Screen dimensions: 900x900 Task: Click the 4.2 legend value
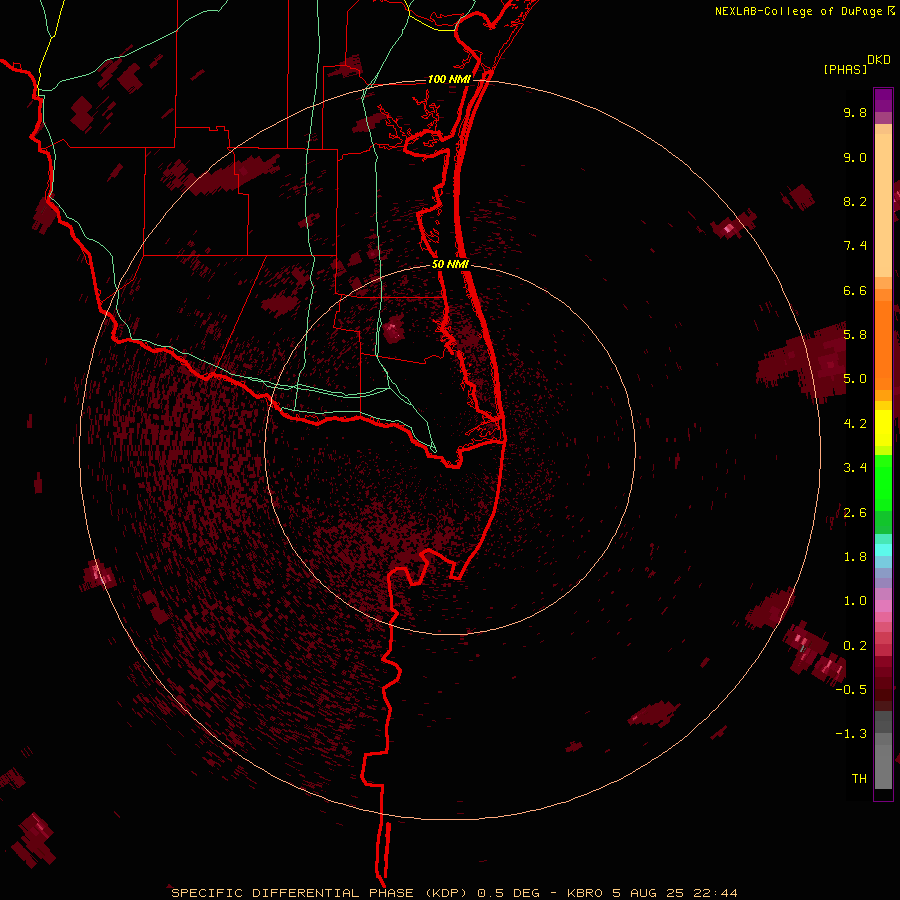point(855,424)
